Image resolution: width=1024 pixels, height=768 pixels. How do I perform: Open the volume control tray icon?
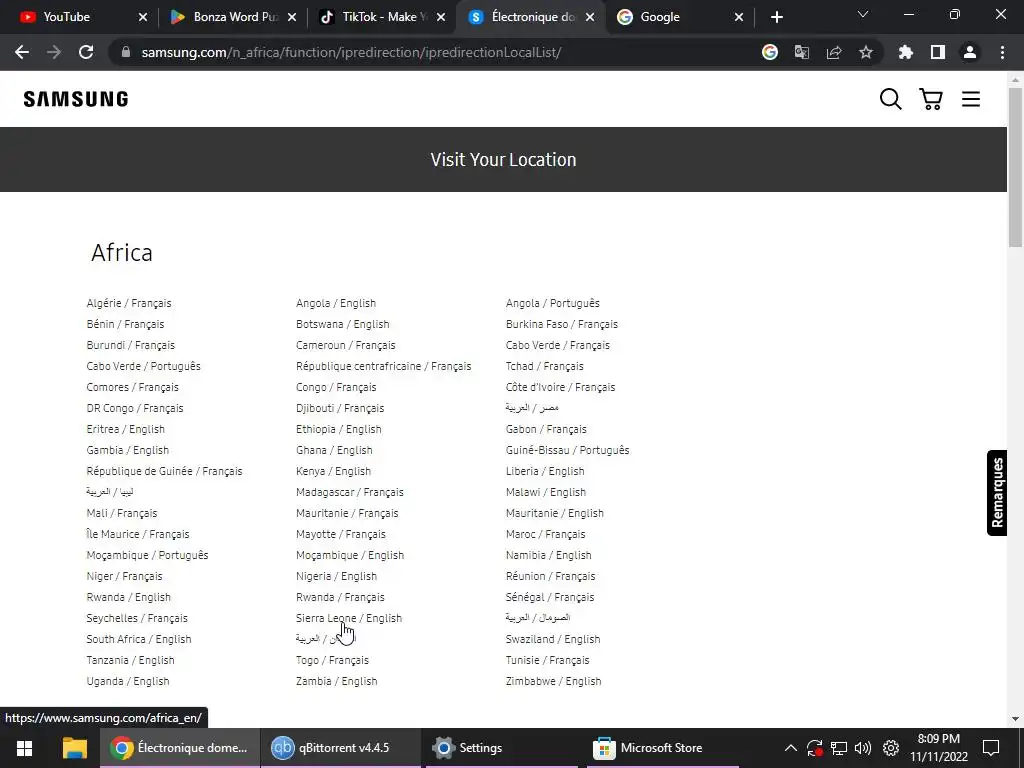[x=863, y=748]
